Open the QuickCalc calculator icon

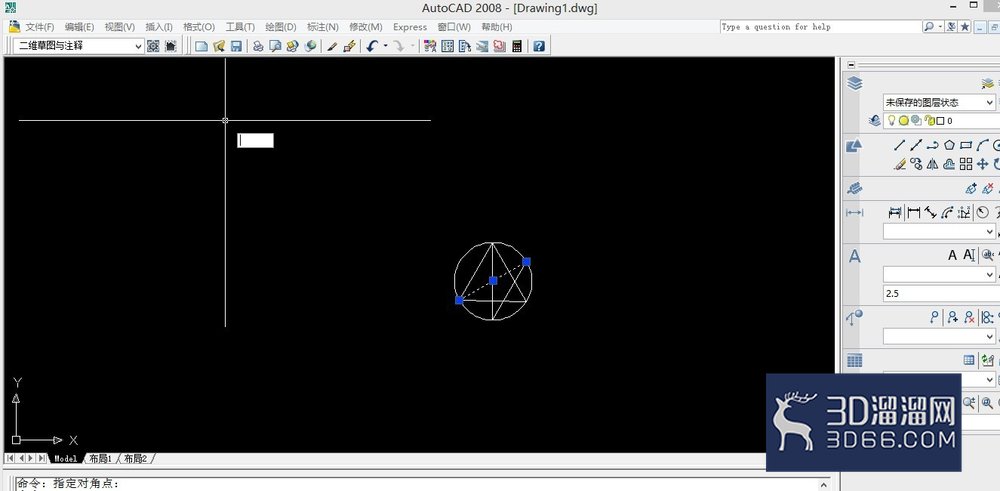click(517, 46)
